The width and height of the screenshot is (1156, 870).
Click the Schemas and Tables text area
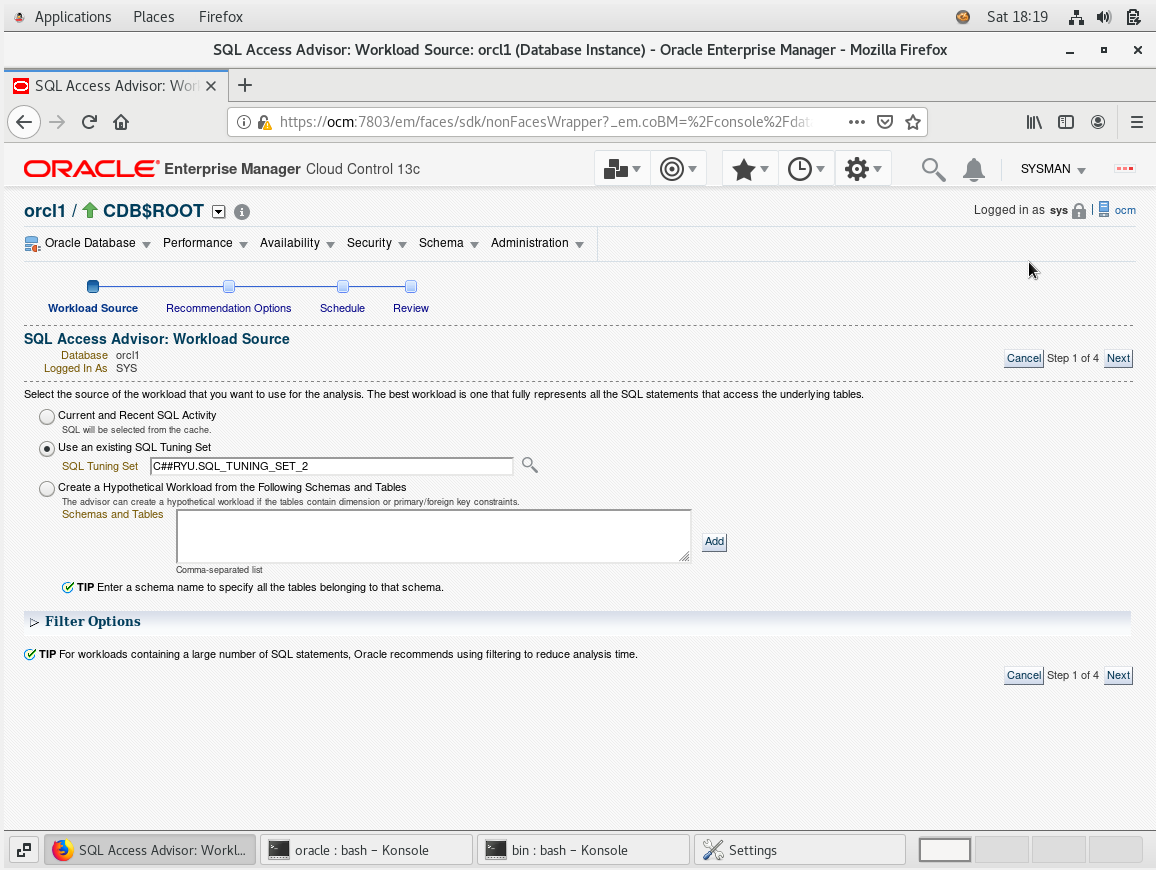[x=434, y=536]
